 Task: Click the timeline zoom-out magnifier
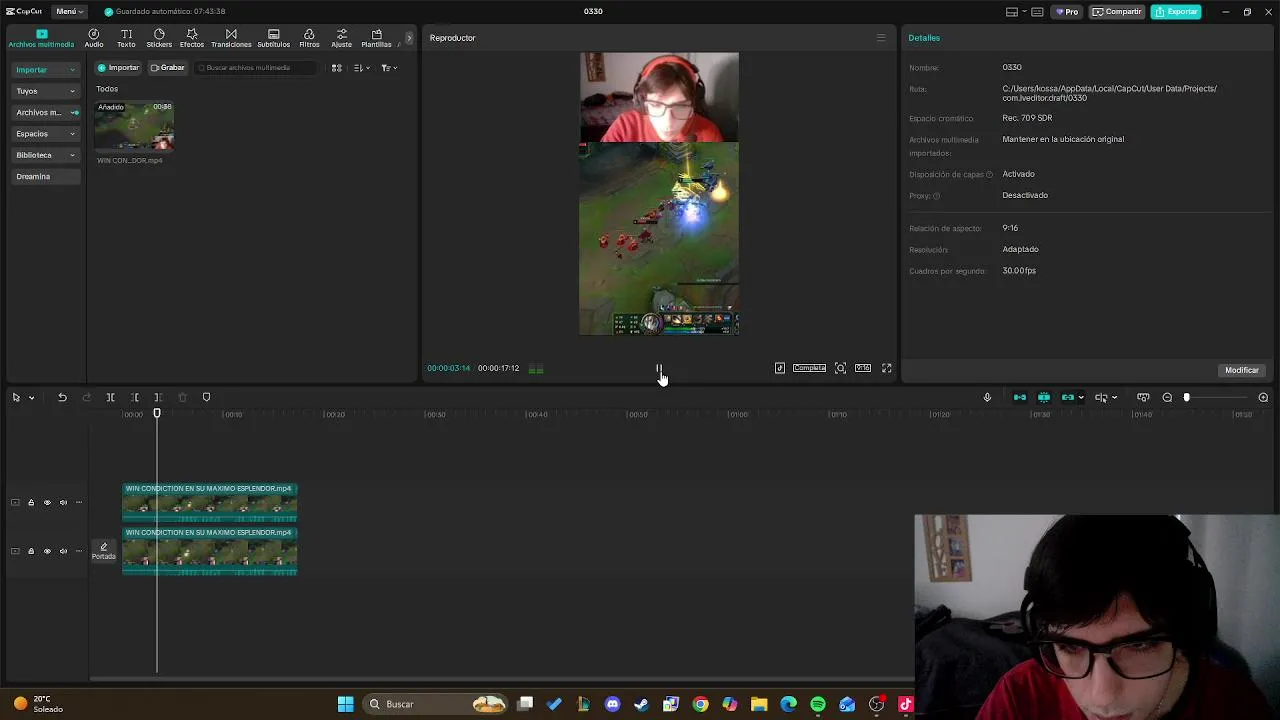point(1167,397)
